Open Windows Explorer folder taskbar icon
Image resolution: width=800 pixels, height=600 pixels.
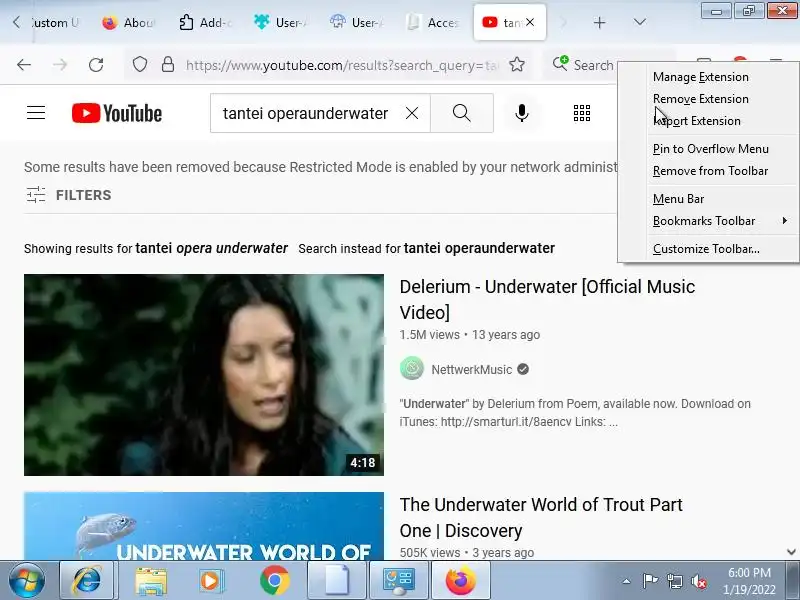click(x=150, y=580)
